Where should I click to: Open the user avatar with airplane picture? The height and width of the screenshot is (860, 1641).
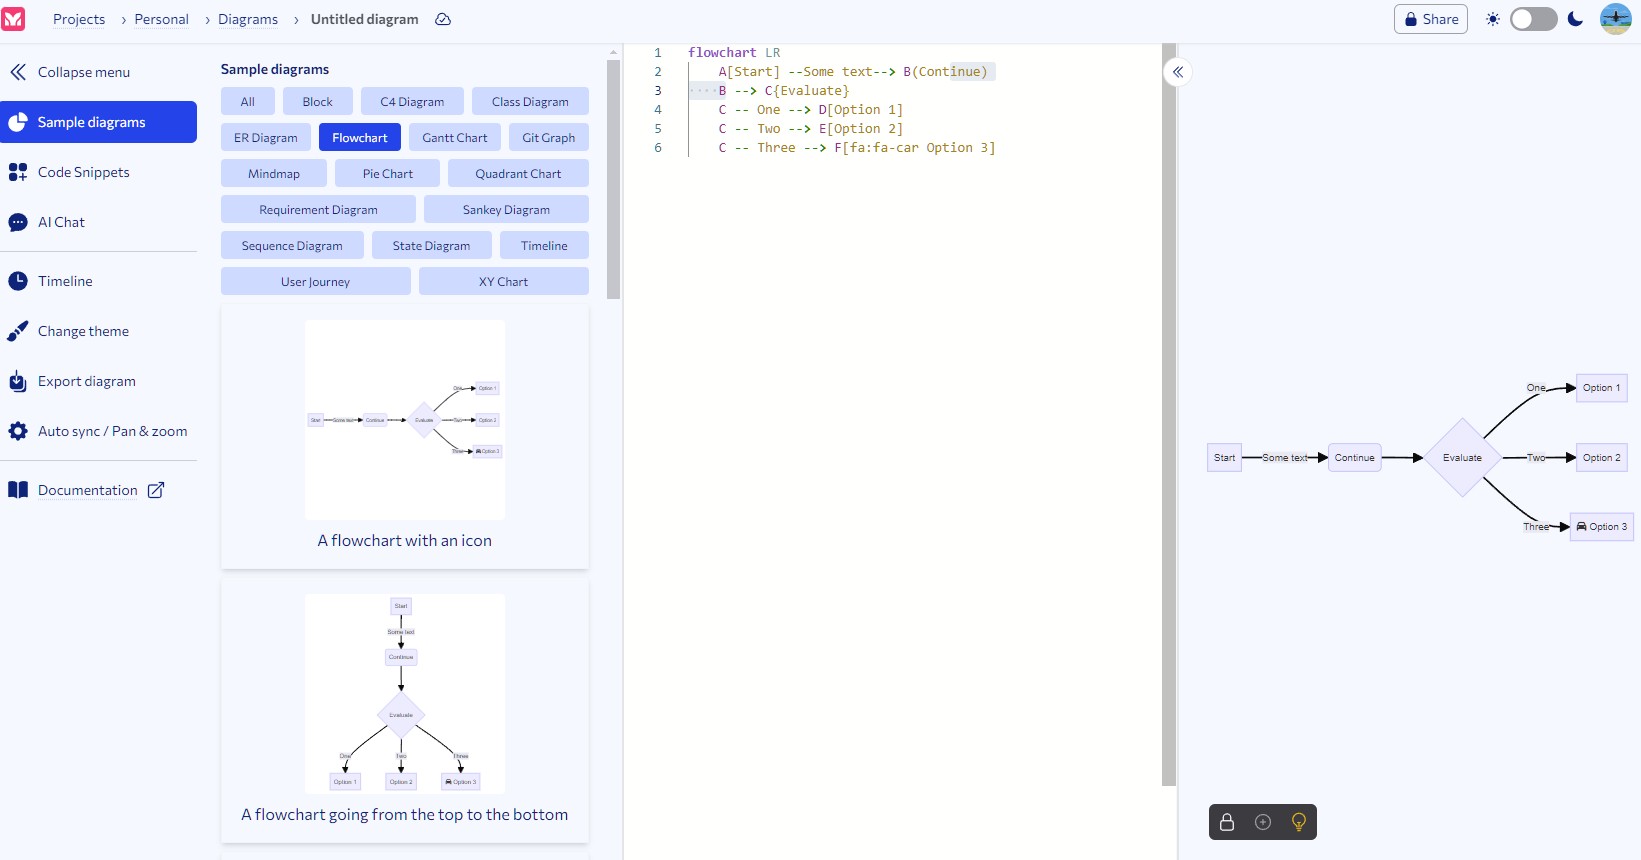pyautogui.click(x=1615, y=19)
